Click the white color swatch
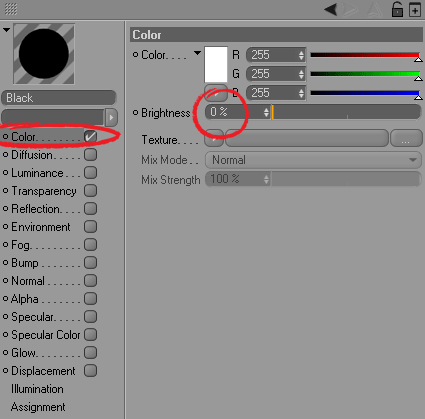 (x=216, y=64)
